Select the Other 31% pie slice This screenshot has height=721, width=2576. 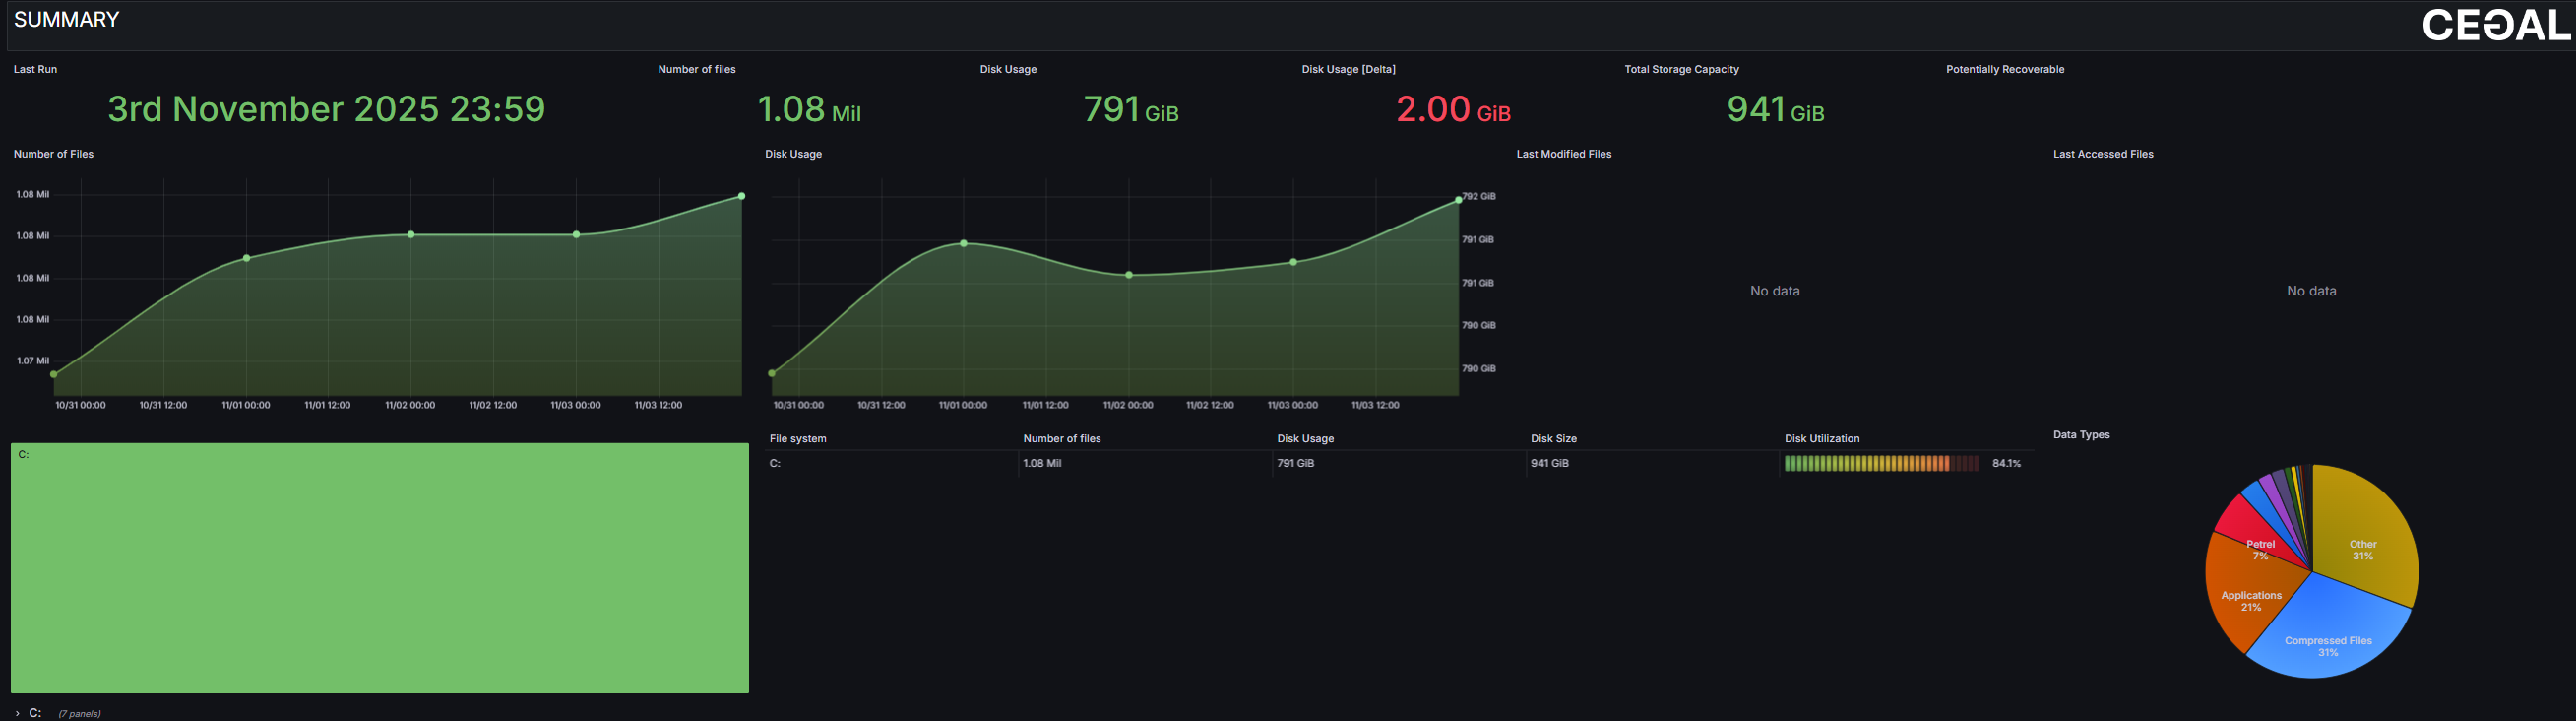[x=2364, y=540]
